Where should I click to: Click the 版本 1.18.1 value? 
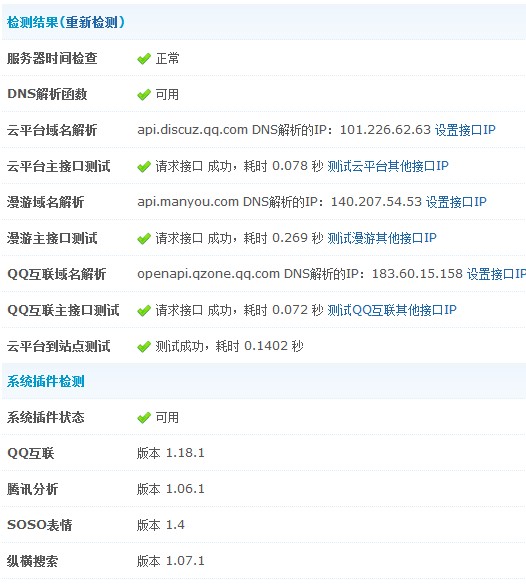tap(170, 453)
